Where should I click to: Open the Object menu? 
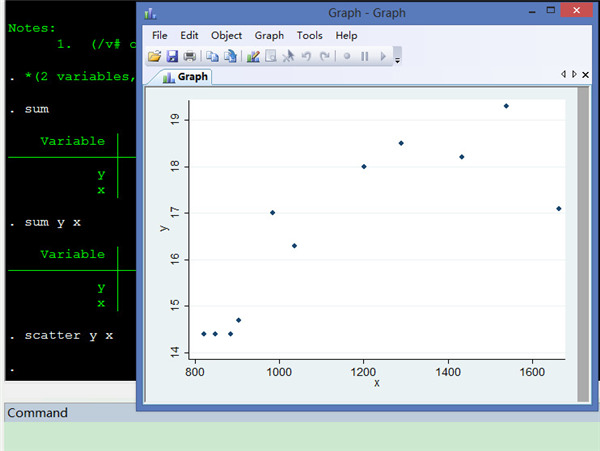tap(226, 35)
